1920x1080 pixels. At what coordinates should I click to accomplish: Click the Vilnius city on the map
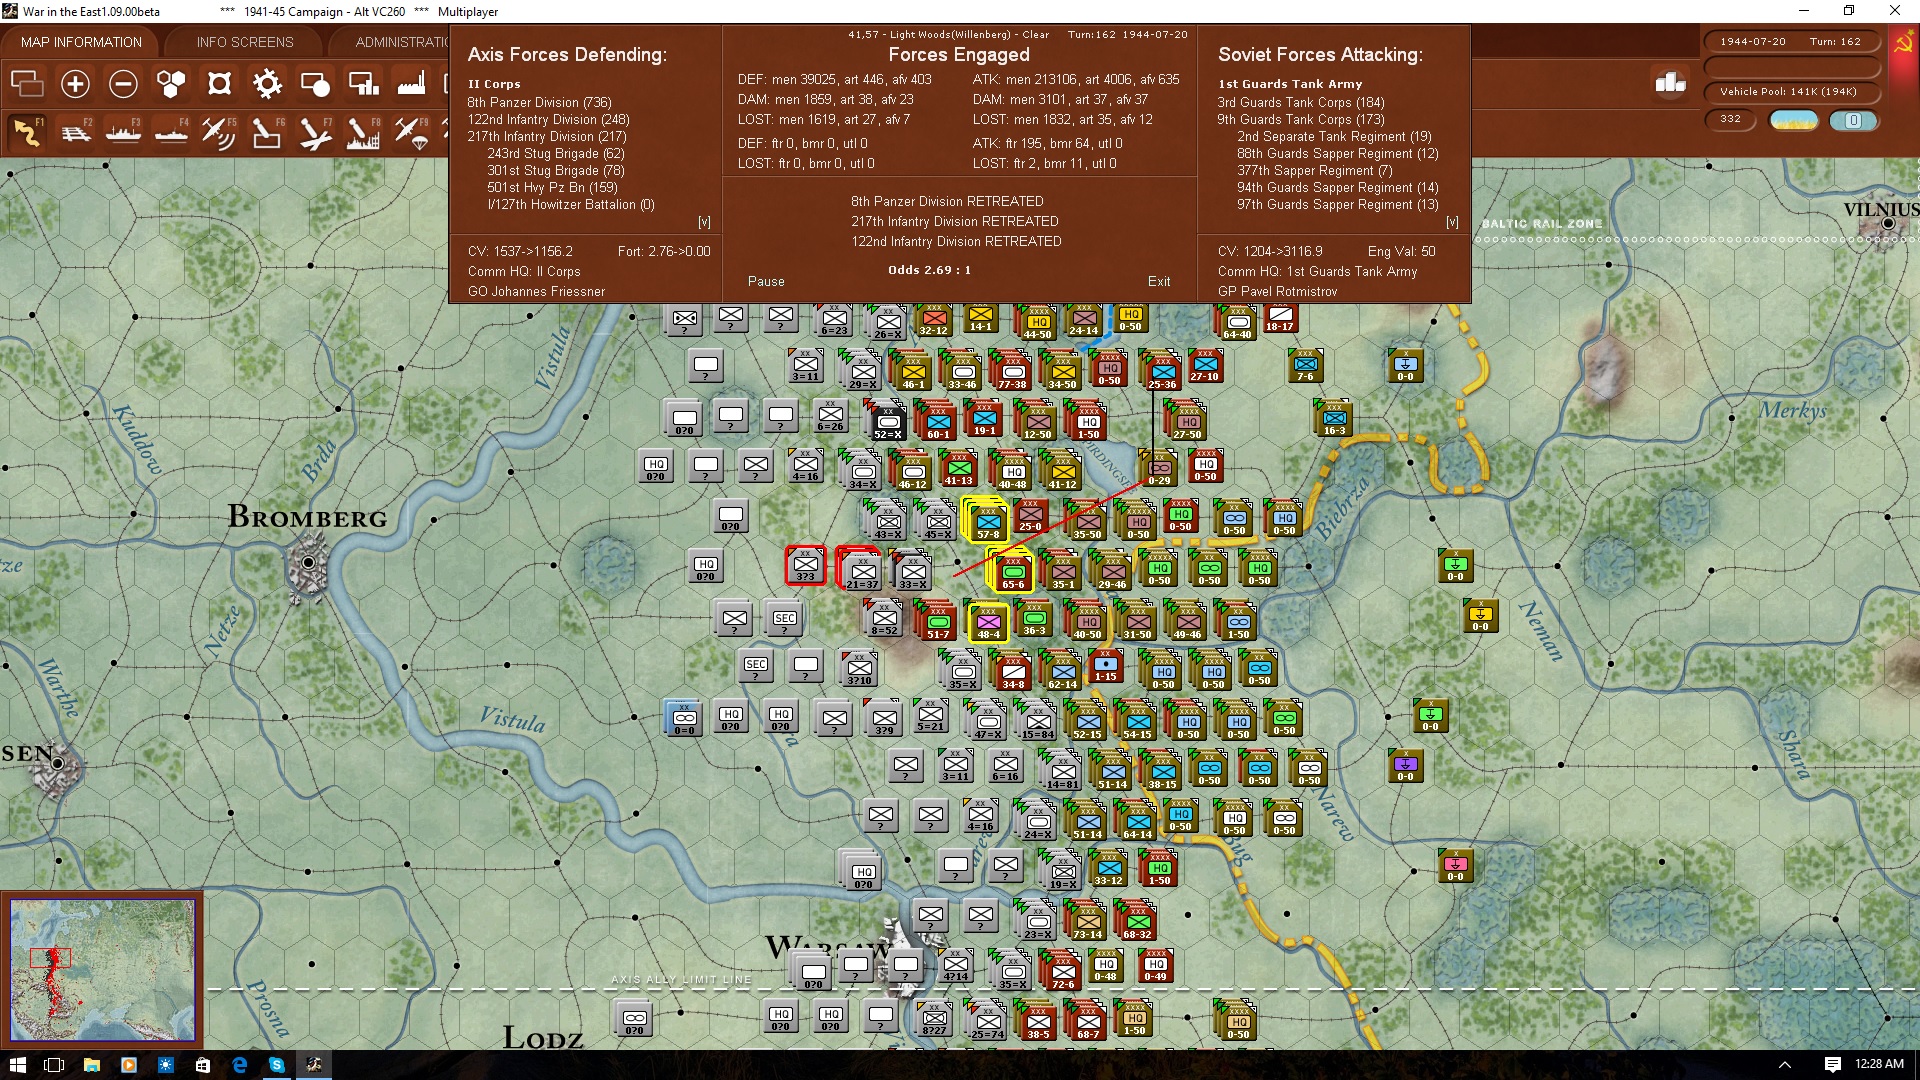1887,224
